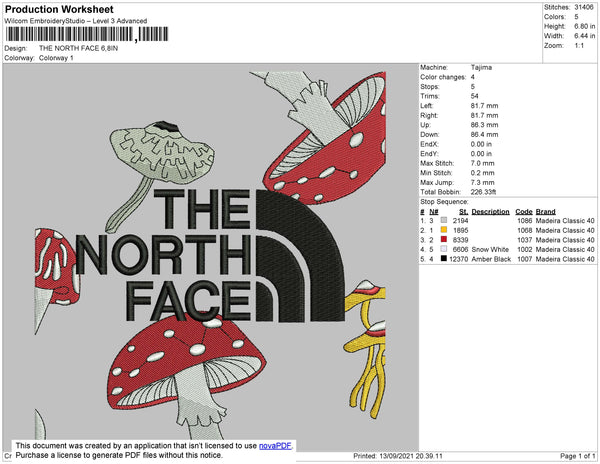Open the novaPDF link in the notice
600x464 pixels.
tap(275, 446)
